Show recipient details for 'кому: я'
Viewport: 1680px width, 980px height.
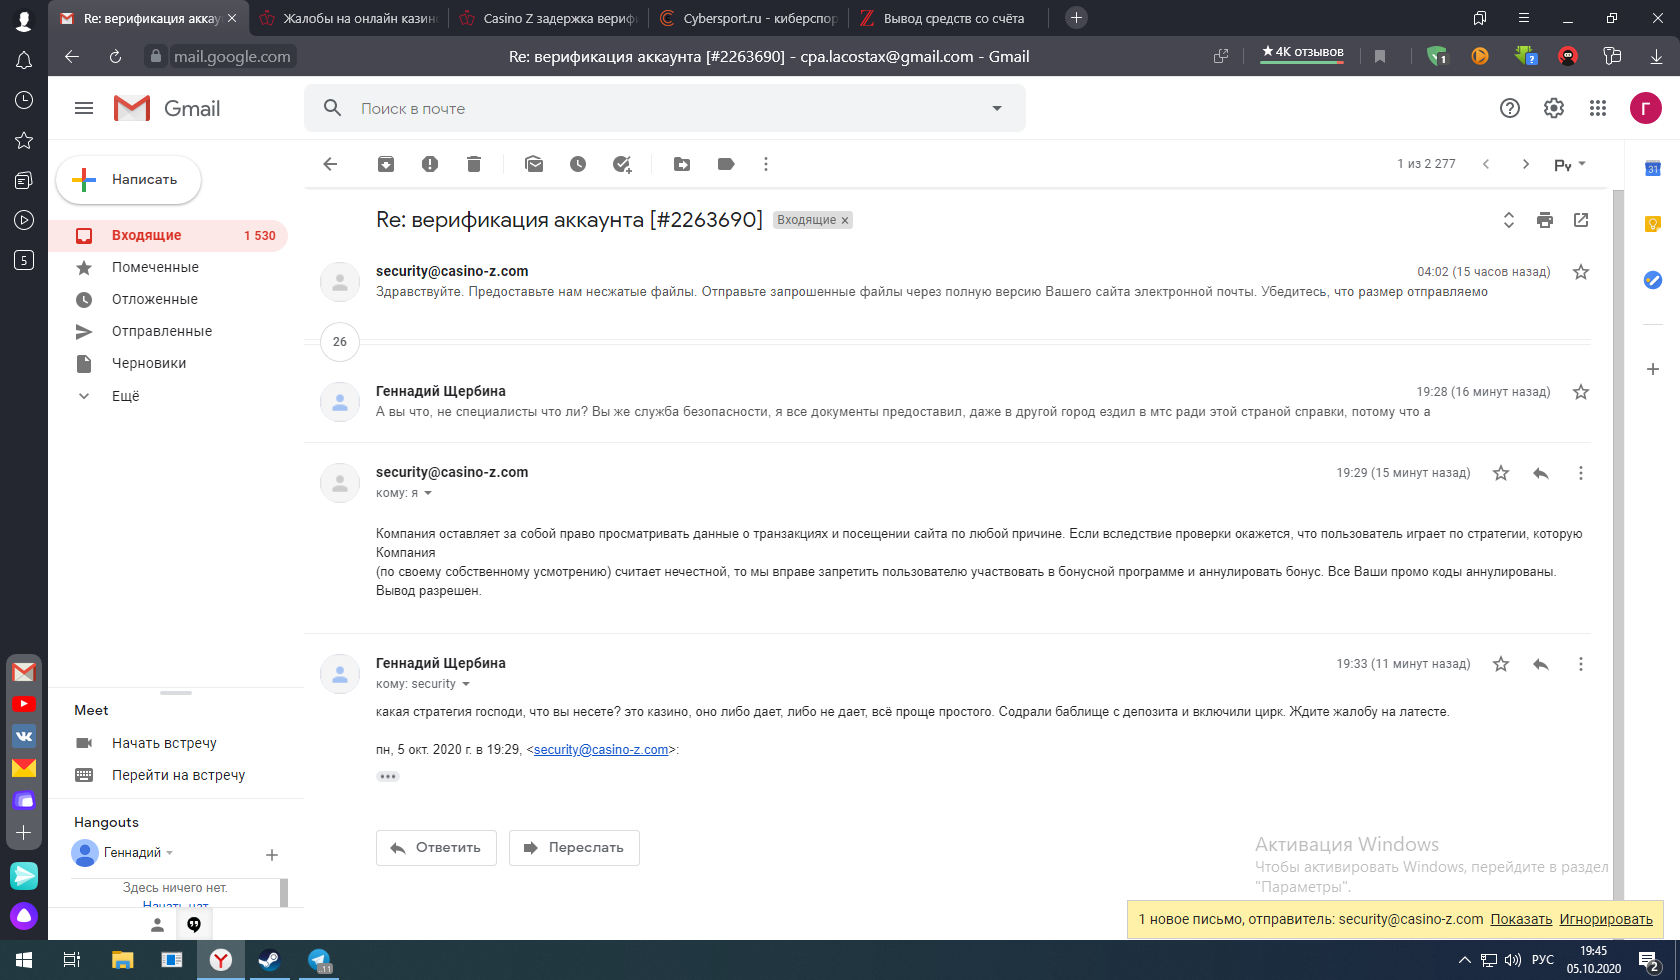tap(428, 493)
